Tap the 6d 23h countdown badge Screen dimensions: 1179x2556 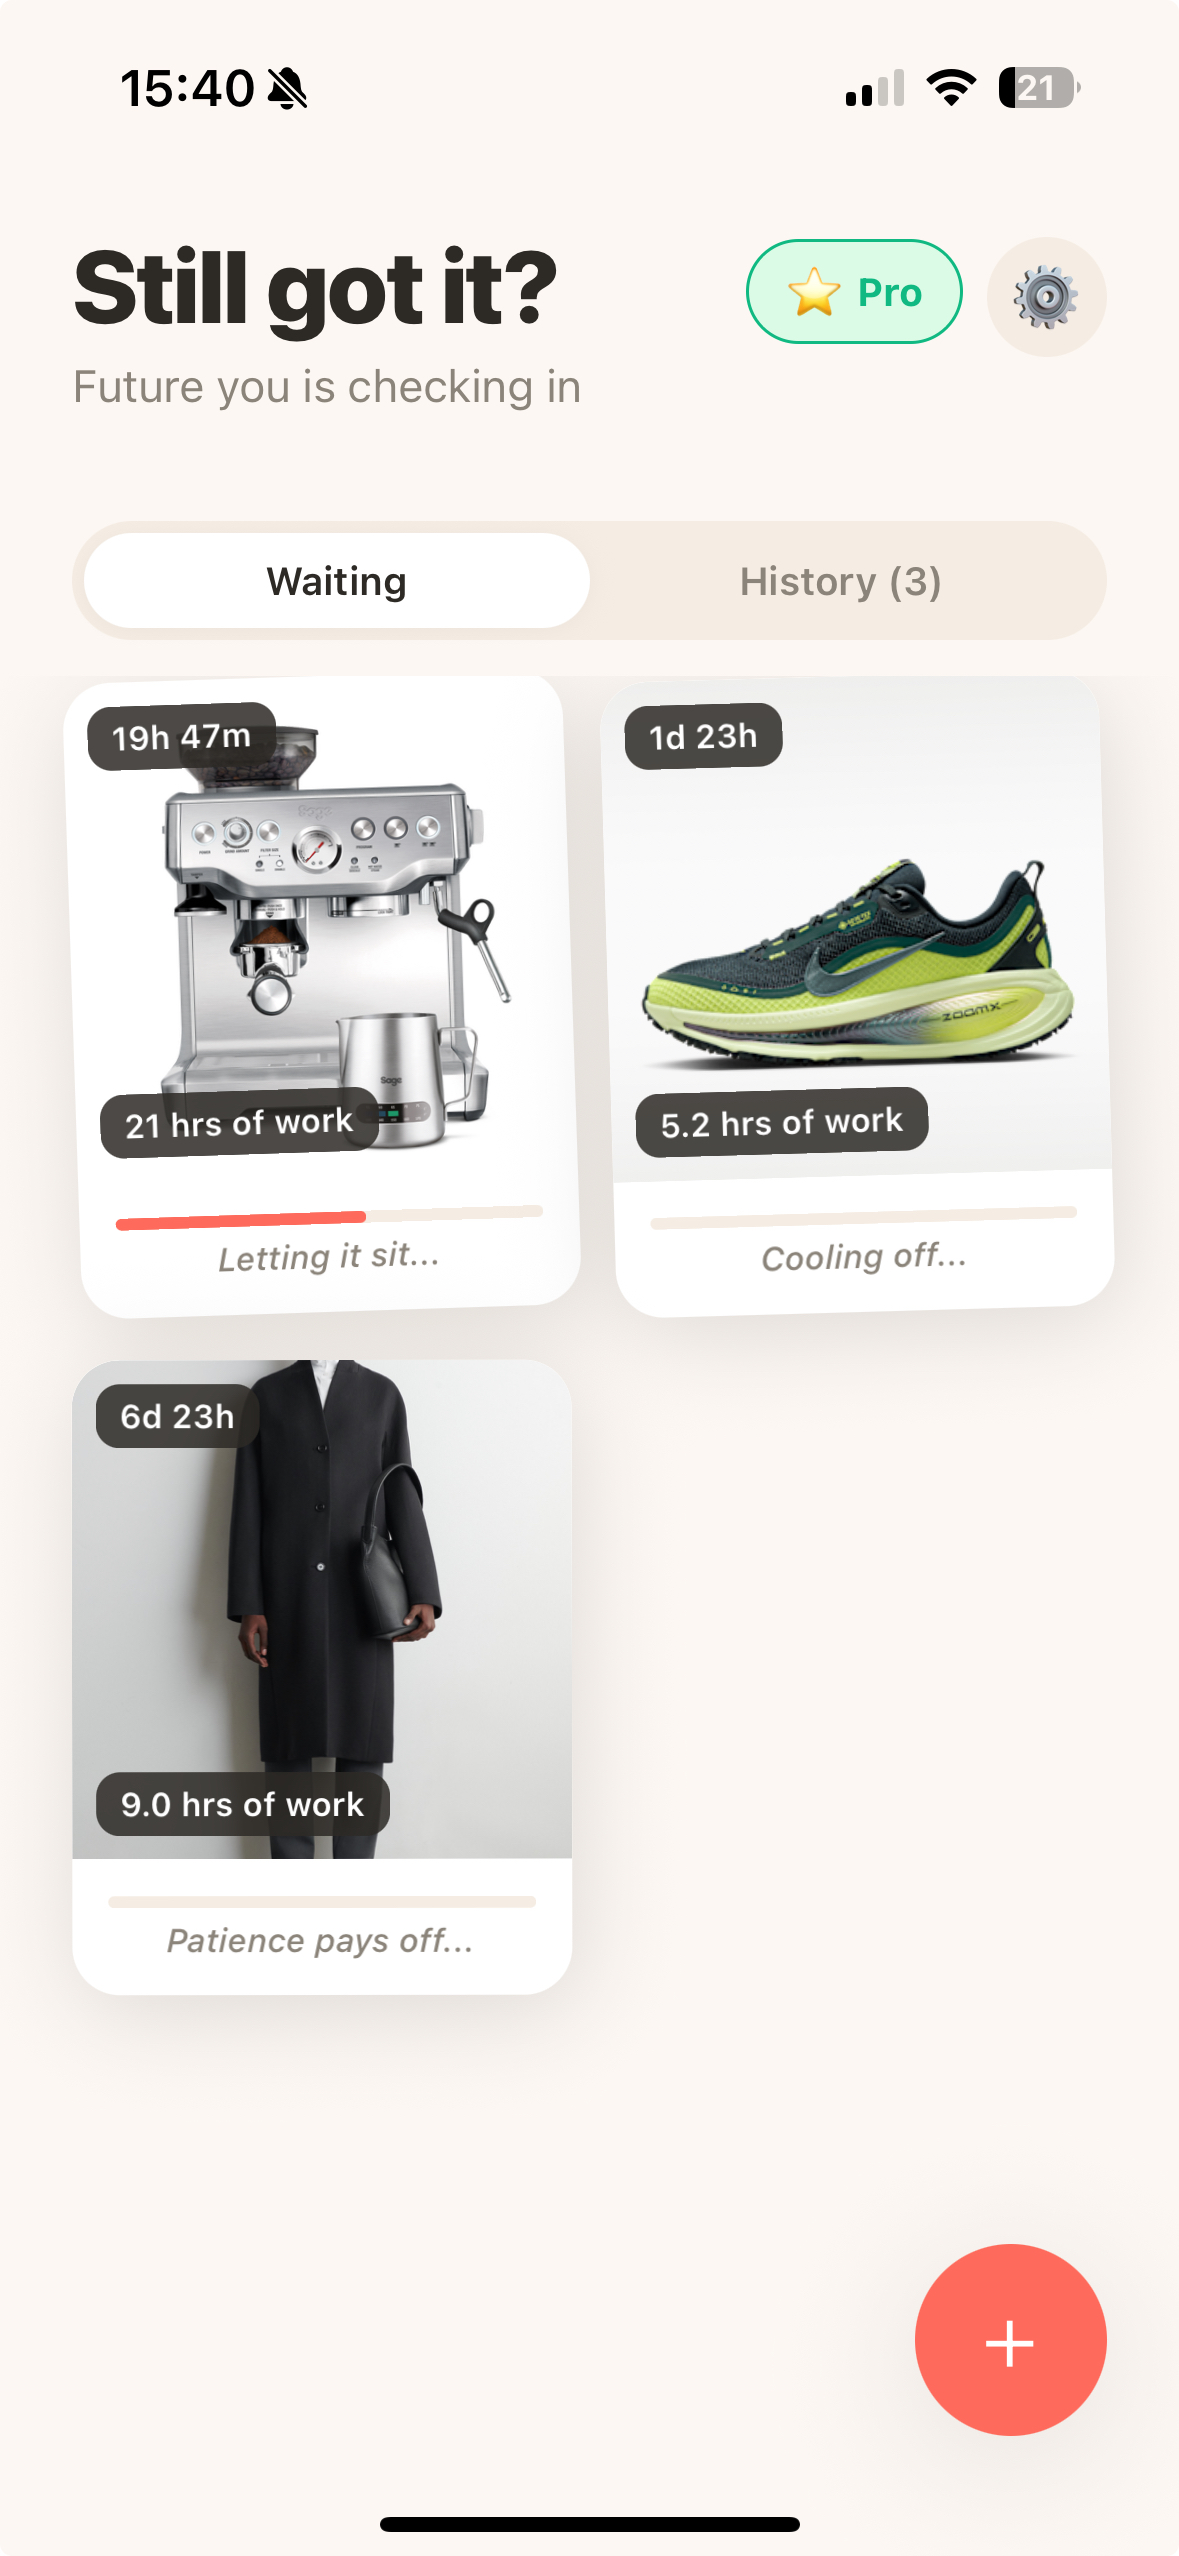click(177, 1416)
